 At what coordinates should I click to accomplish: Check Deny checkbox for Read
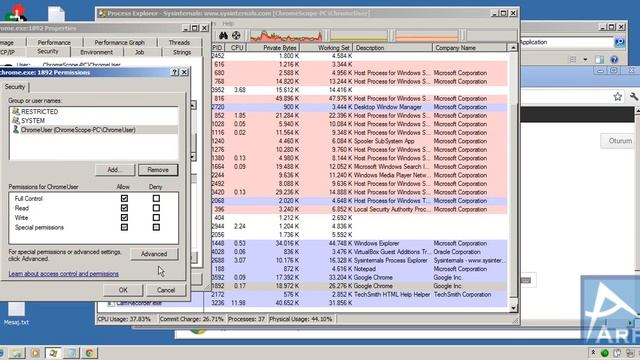156,208
